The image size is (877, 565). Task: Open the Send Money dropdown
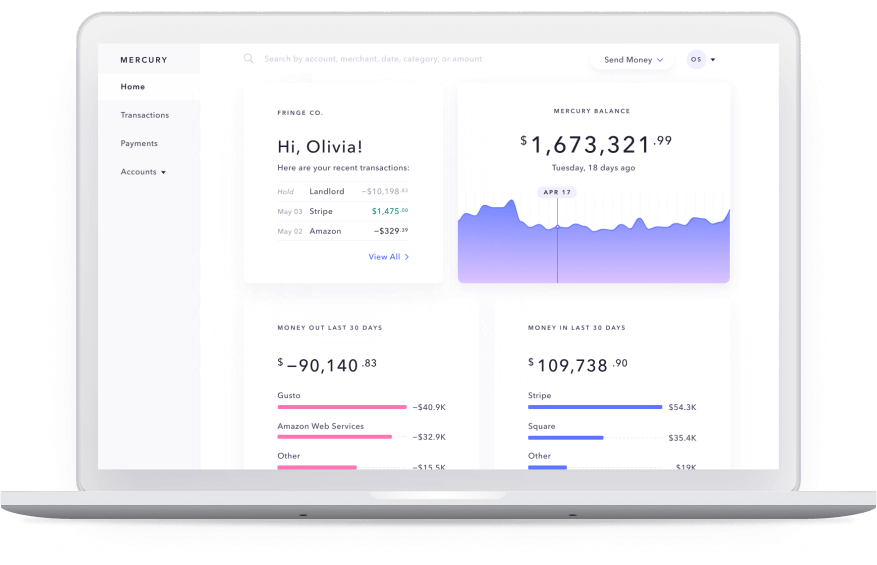pos(634,60)
